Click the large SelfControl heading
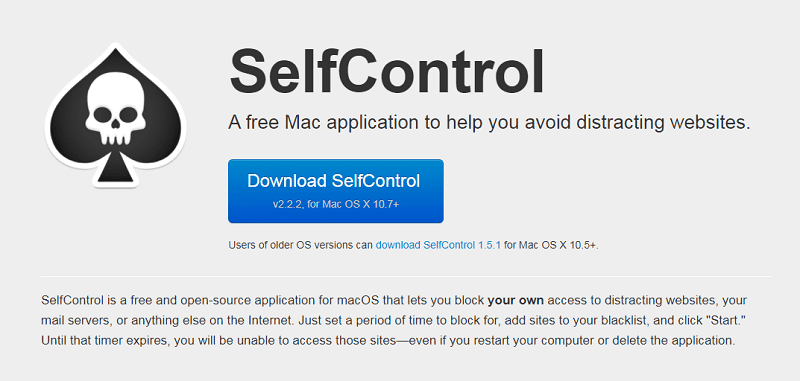The height and width of the screenshot is (381, 800). [387, 72]
